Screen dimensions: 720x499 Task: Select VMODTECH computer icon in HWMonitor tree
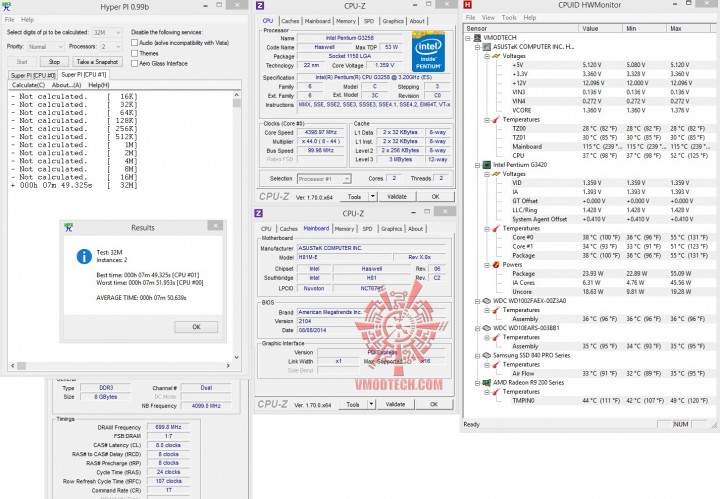478,38
